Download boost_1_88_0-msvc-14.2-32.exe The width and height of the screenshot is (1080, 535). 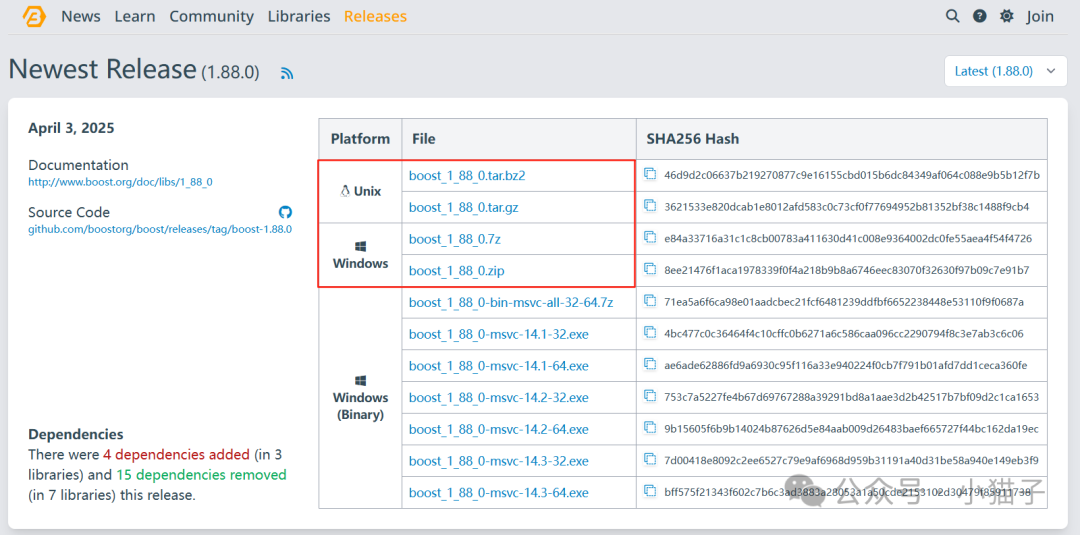point(499,397)
